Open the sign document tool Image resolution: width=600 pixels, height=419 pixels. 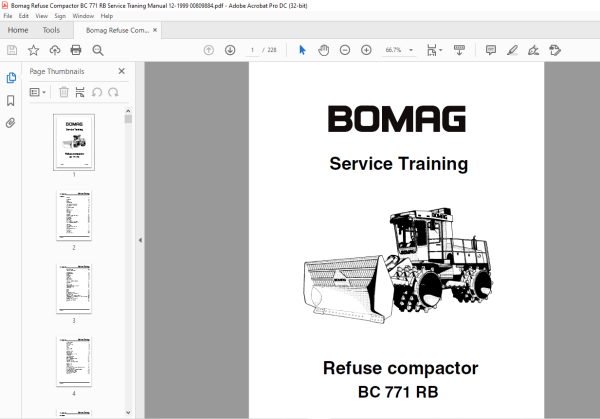coord(533,50)
